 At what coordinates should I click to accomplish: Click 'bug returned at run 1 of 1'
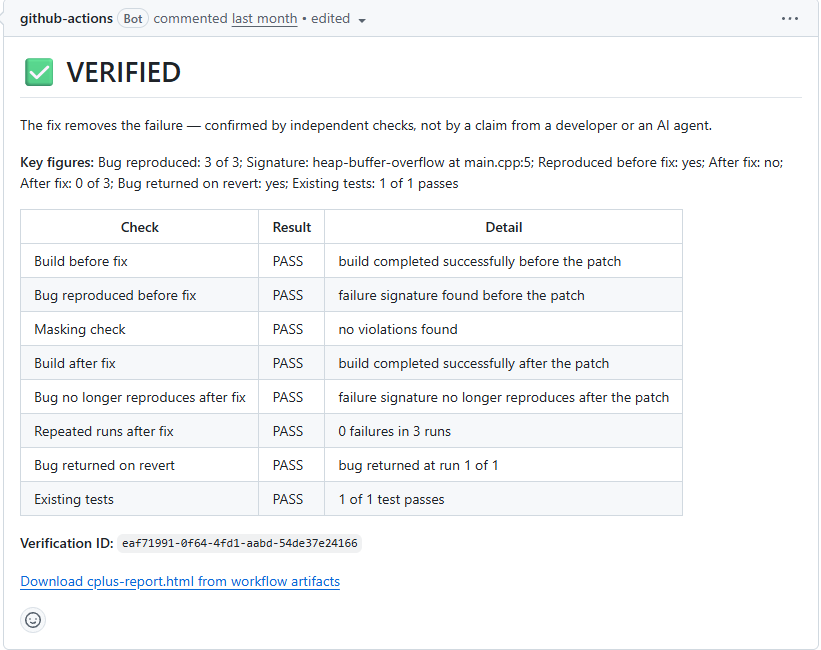[418, 465]
